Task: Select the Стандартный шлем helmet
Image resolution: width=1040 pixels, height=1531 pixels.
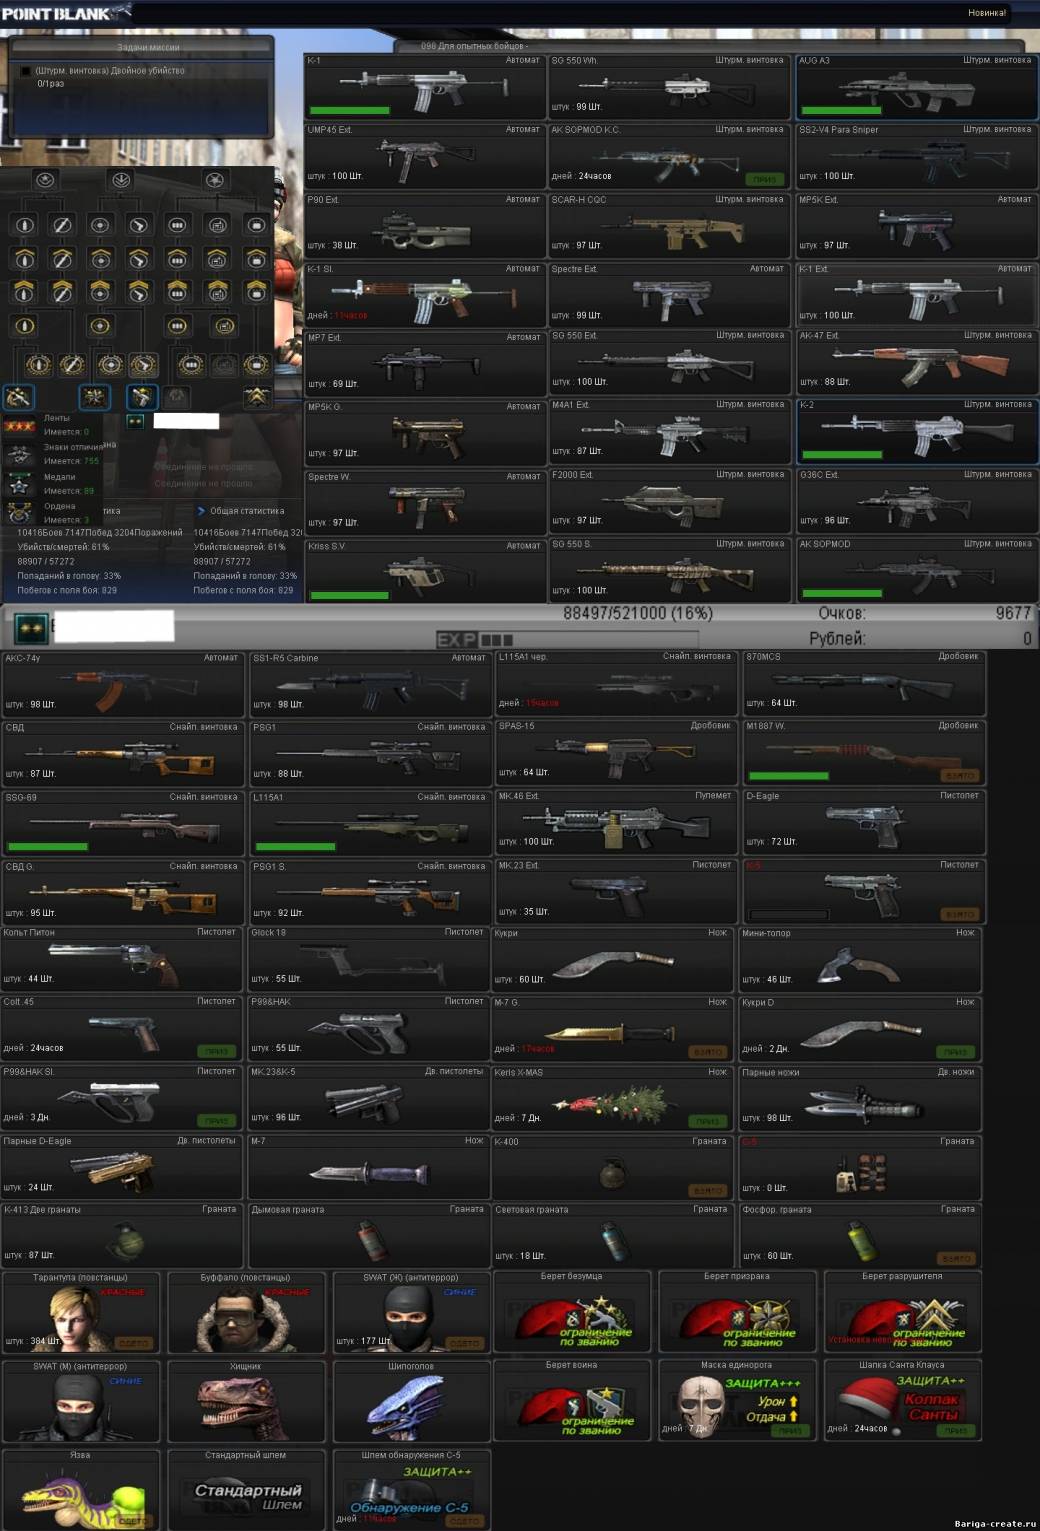Action: (246, 1490)
